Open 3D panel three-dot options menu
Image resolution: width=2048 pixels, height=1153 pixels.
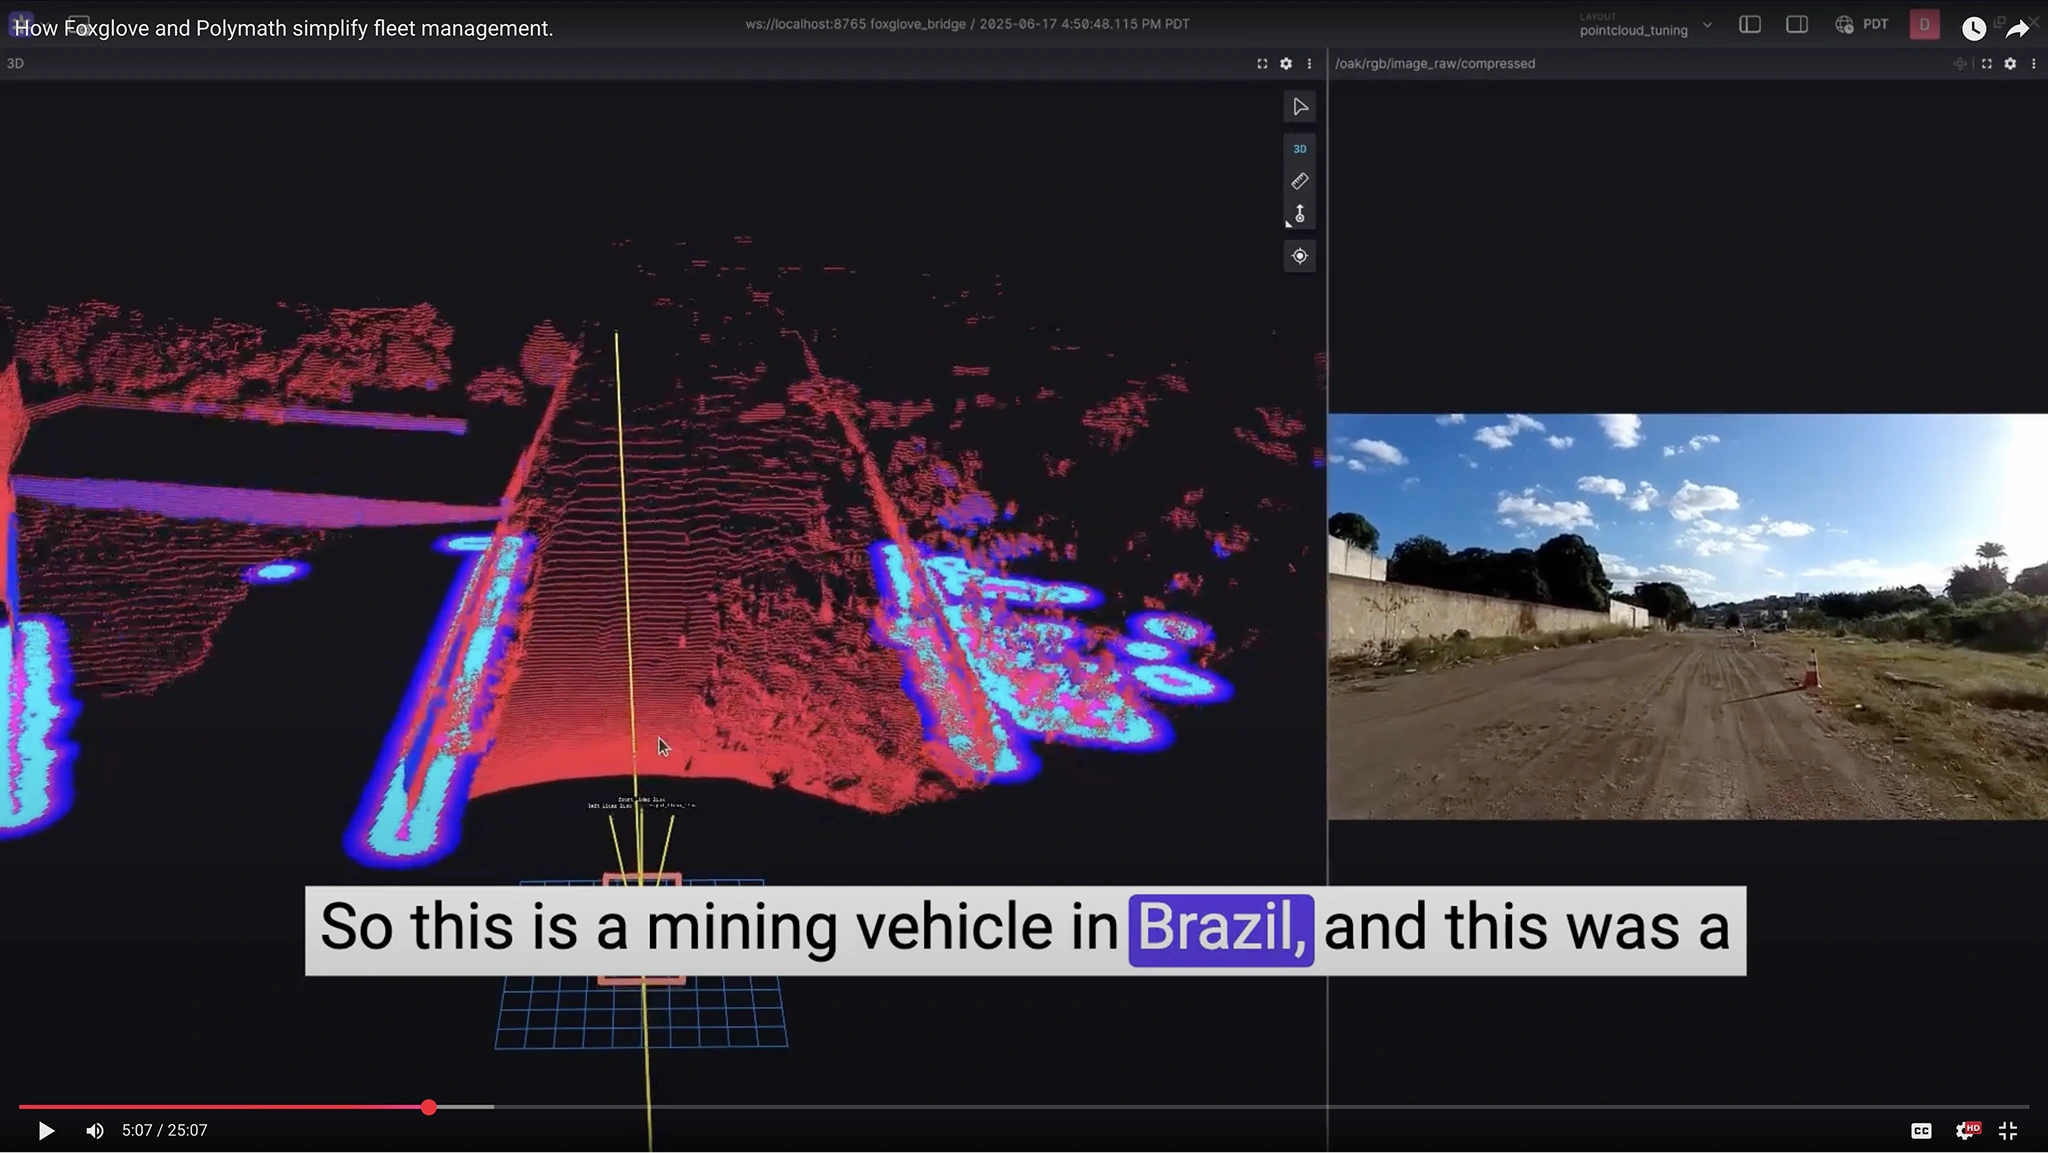1309,64
